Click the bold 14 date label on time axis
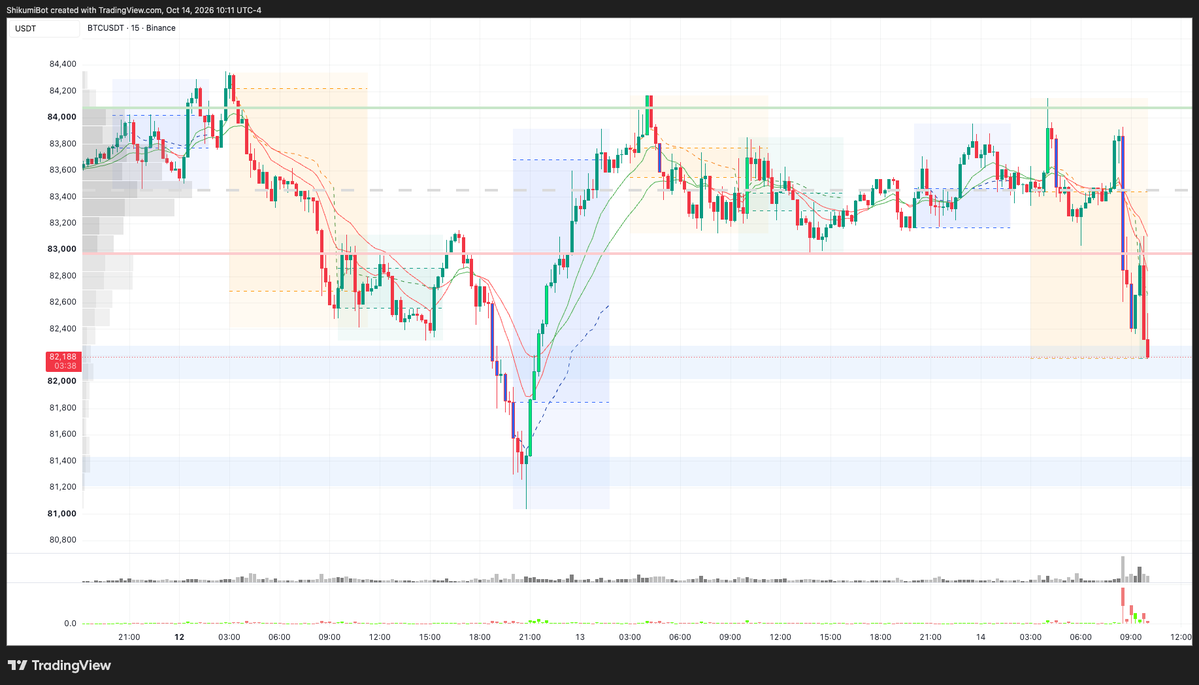 coord(980,637)
